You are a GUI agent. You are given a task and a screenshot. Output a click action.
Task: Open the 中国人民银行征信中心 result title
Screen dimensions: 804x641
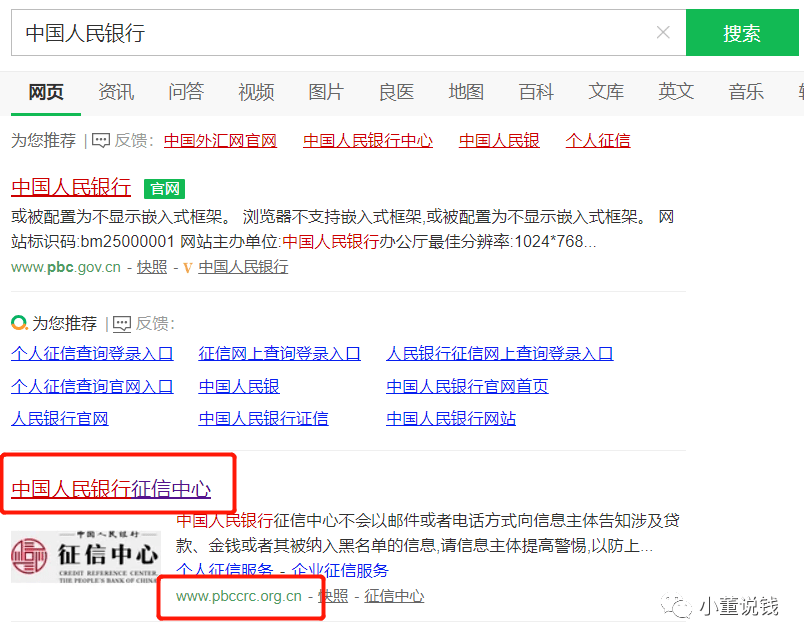111,489
